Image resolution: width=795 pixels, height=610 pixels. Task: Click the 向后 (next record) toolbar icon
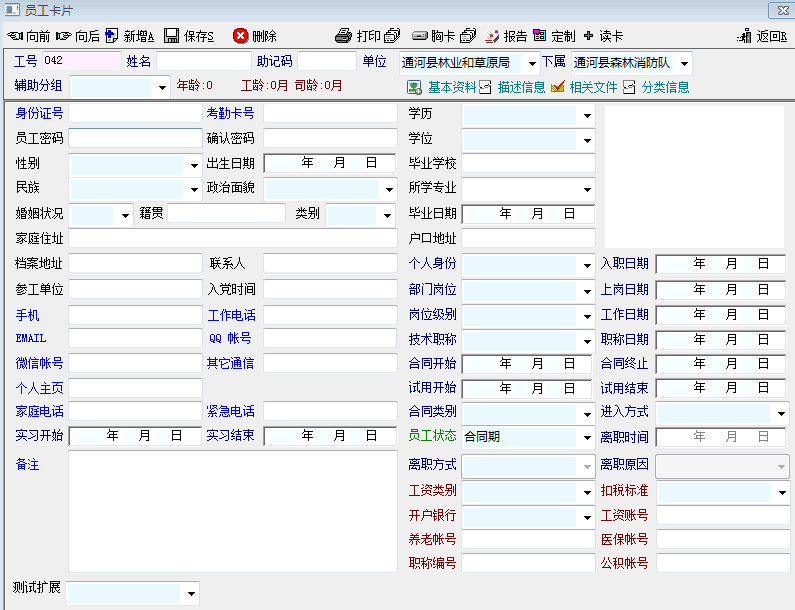click(64, 36)
